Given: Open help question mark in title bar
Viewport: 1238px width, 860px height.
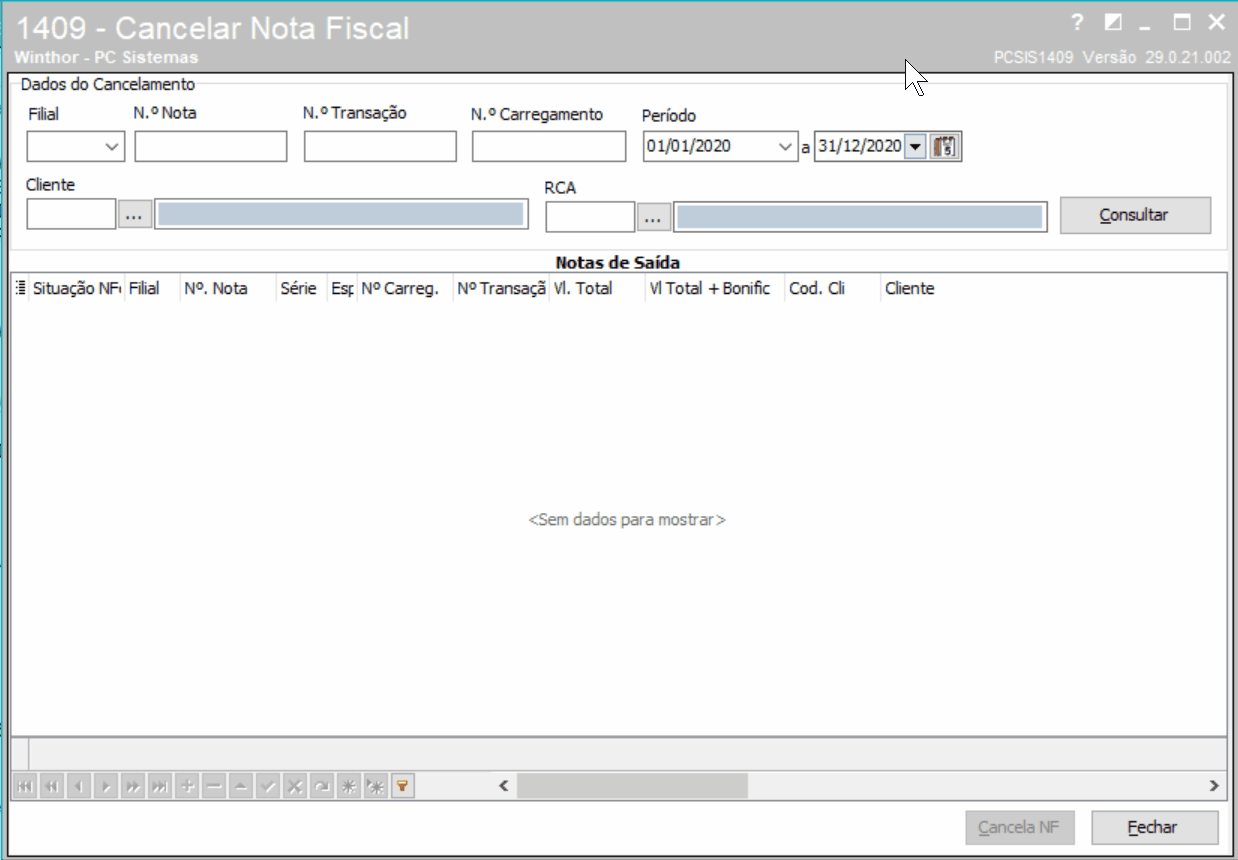Looking at the screenshot, I should click(1077, 22).
